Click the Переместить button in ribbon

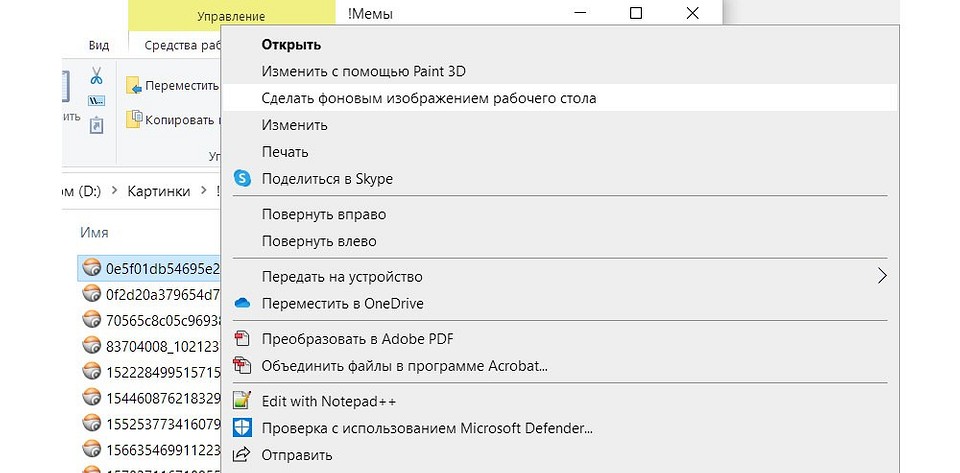pyautogui.click(x=173, y=86)
